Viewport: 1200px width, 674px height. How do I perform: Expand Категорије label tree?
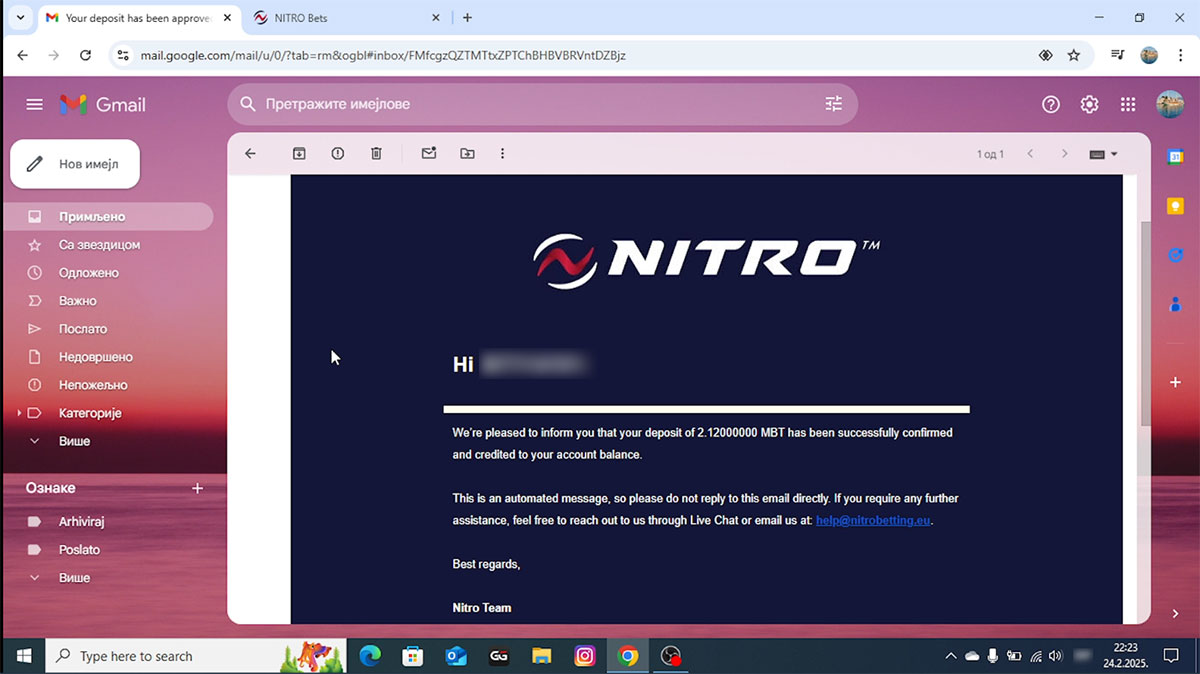coord(18,413)
